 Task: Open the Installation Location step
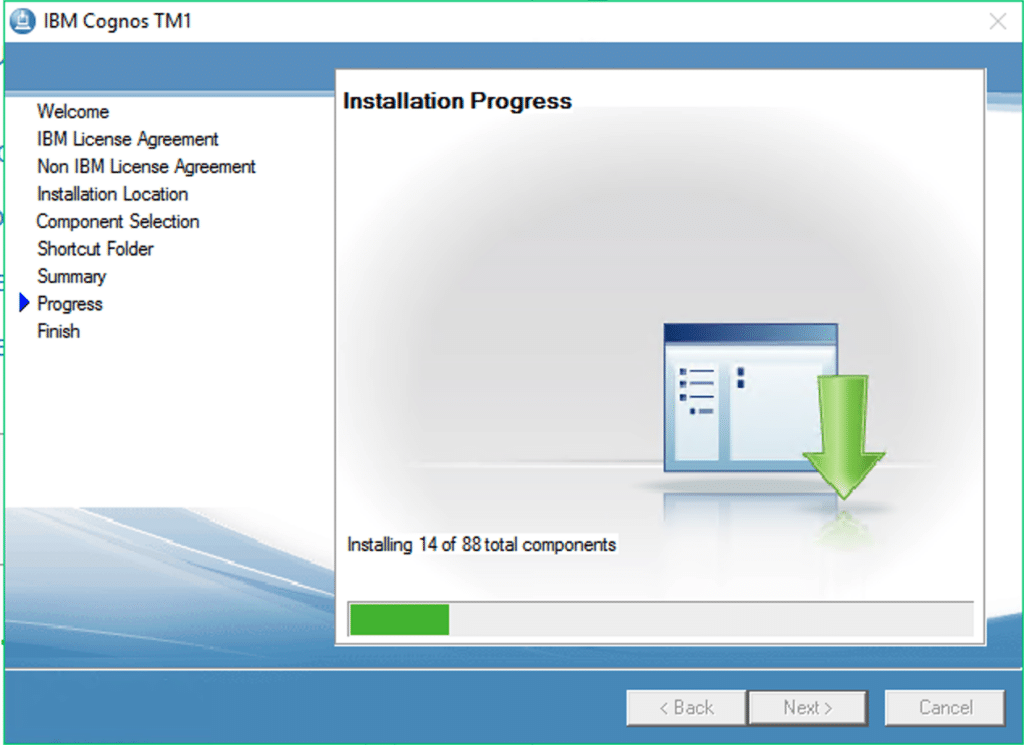pos(112,194)
